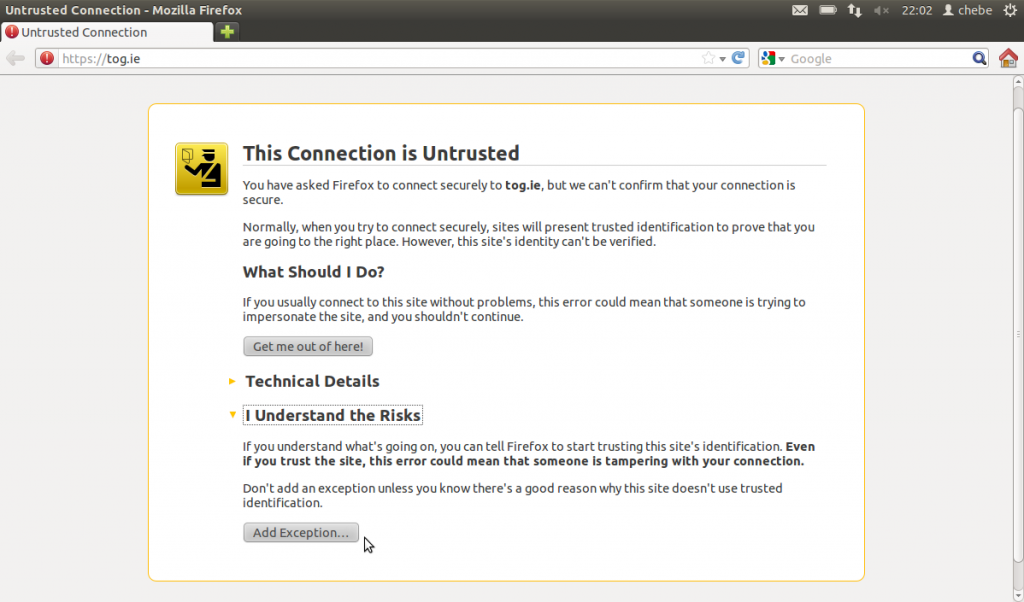Image resolution: width=1024 pixels, height=602 pixels.
Task: Open the battery indicator menu
Action: (827, 10)
